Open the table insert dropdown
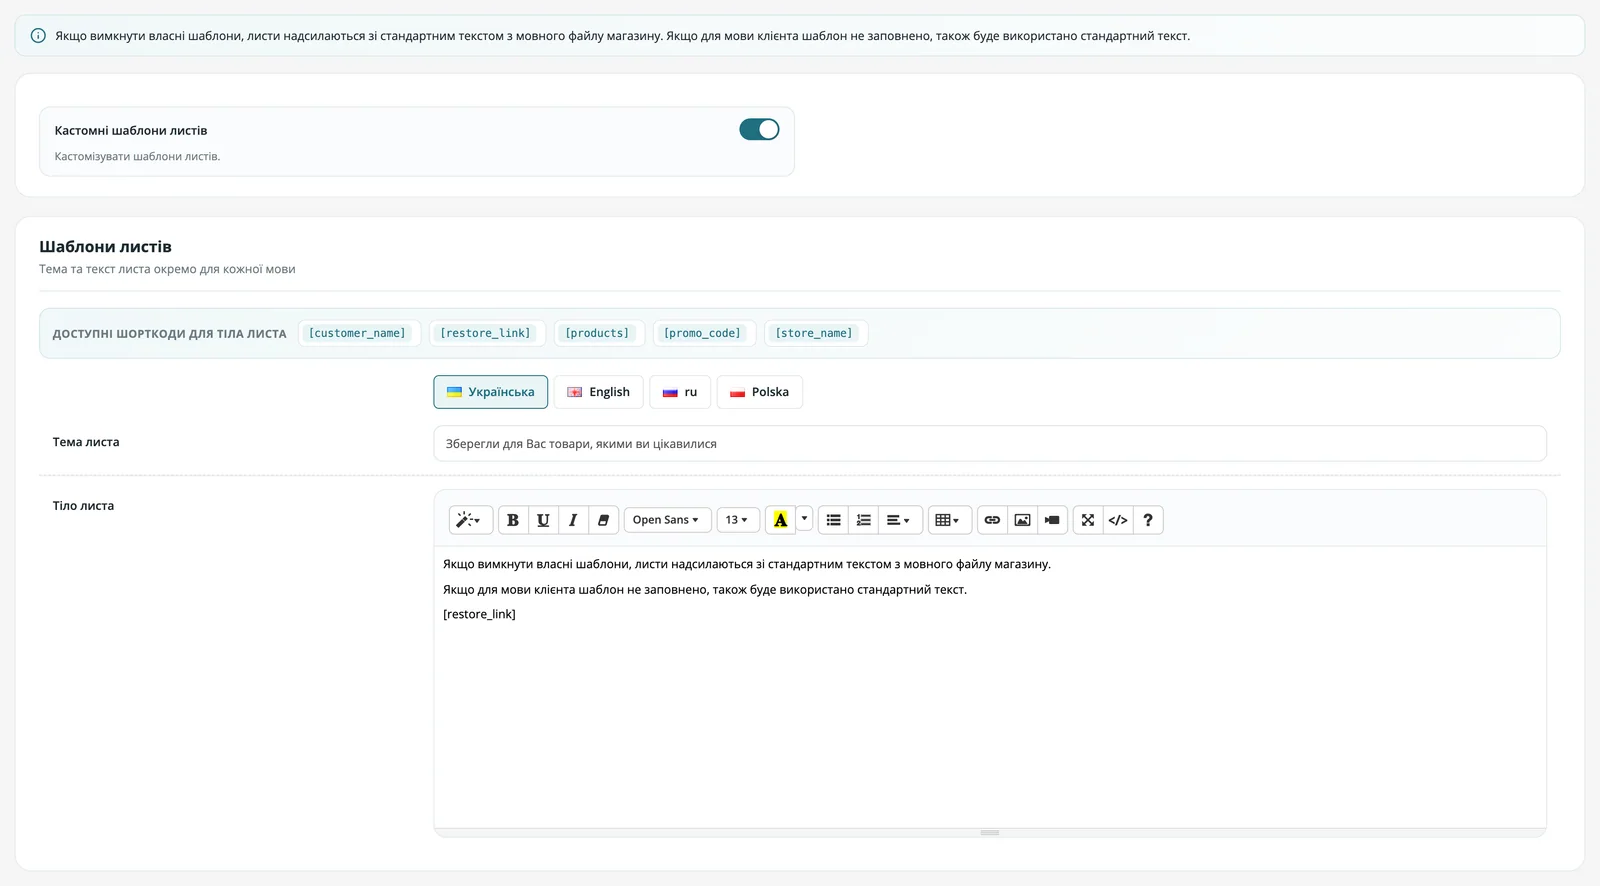Screen dimensions: 1600x886 949,520
